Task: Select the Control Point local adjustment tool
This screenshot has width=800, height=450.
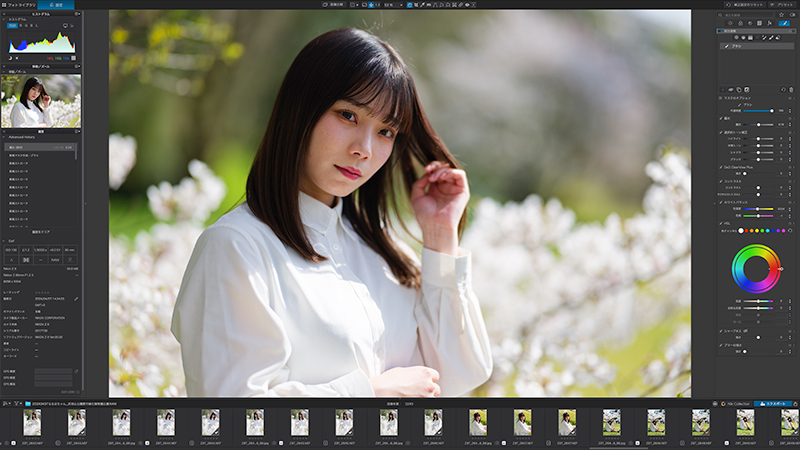Action: pos(736,37)
